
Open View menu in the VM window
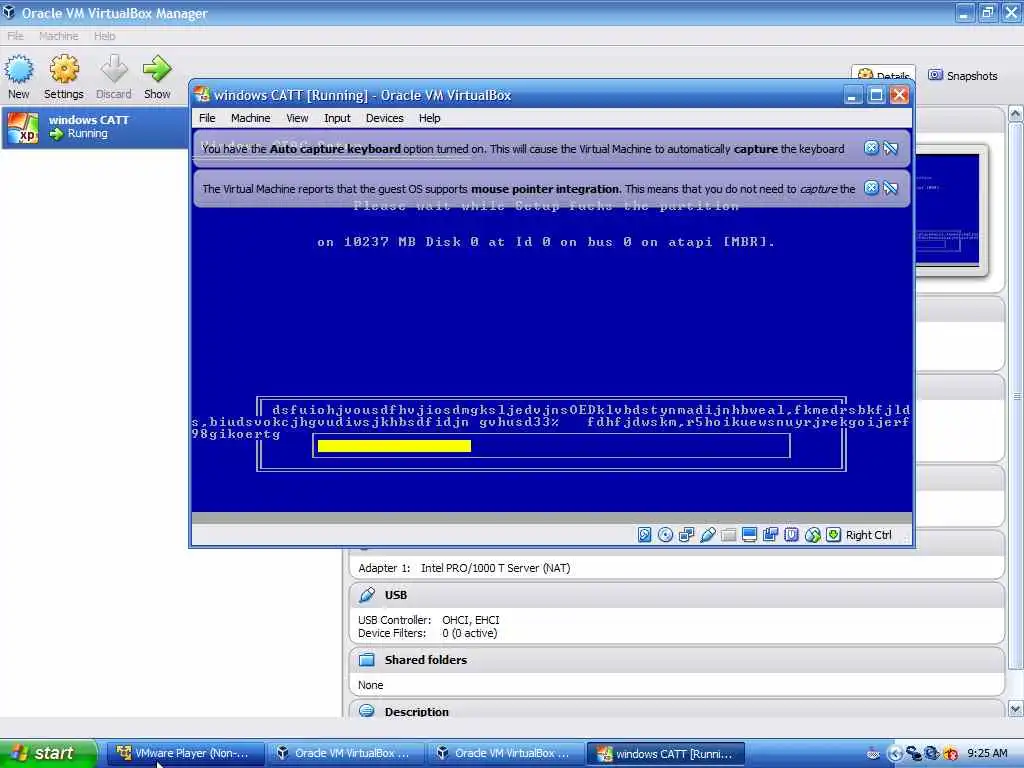[297, 118]
